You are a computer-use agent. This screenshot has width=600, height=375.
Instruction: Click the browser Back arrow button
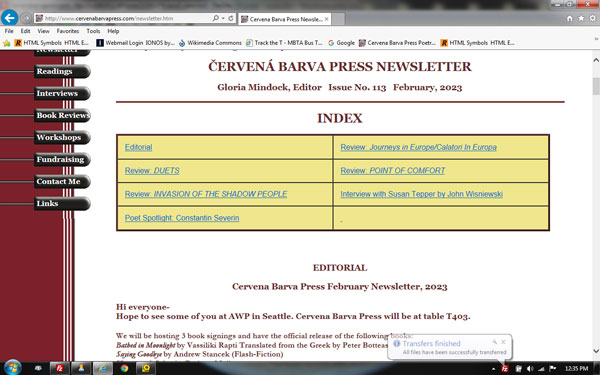[10, 18]
